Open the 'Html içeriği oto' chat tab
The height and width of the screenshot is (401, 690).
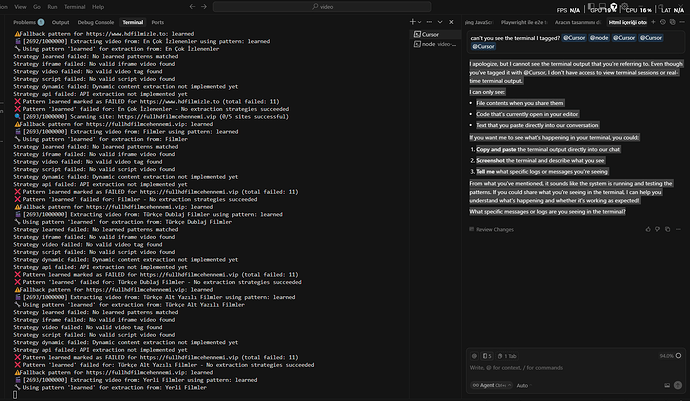tap(628, 22)
